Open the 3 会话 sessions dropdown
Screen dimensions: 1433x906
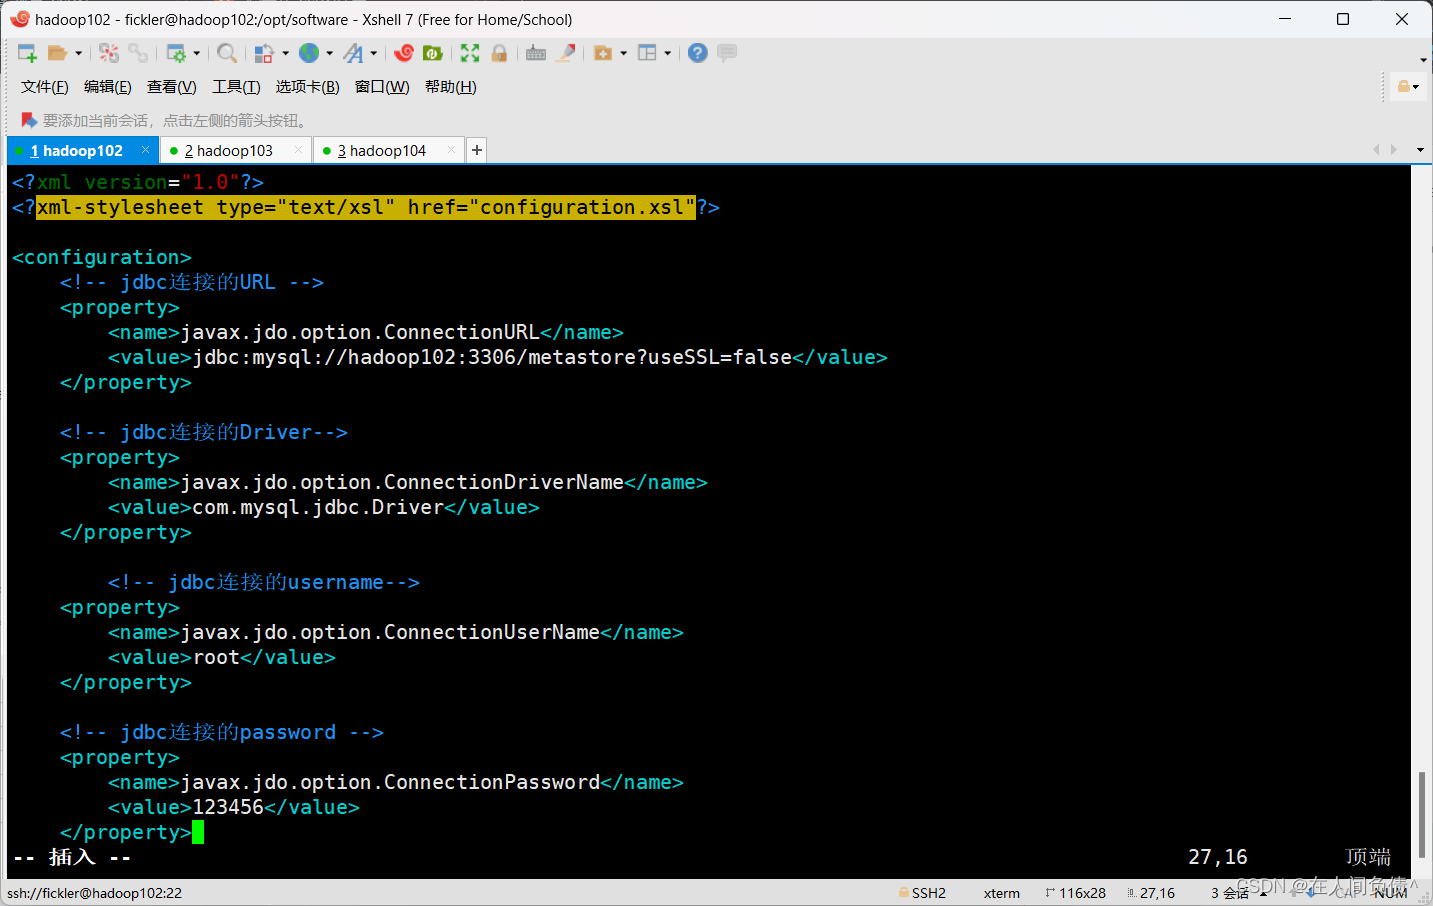pos(1238,893)
